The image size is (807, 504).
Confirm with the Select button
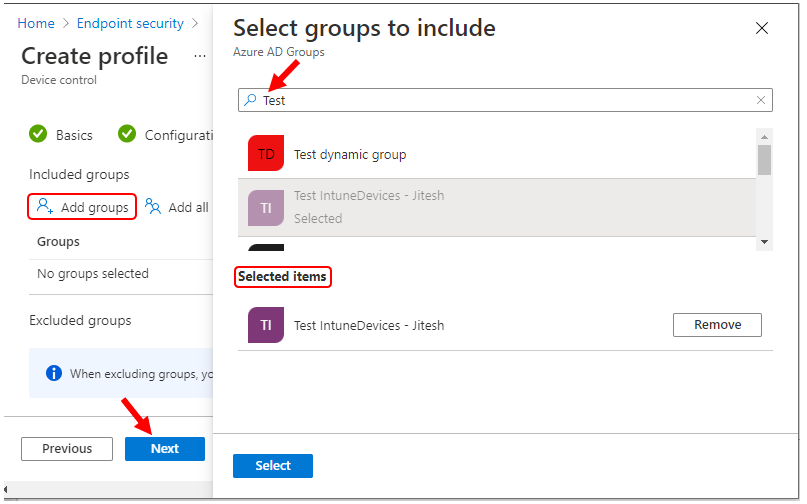click(273, 465)
